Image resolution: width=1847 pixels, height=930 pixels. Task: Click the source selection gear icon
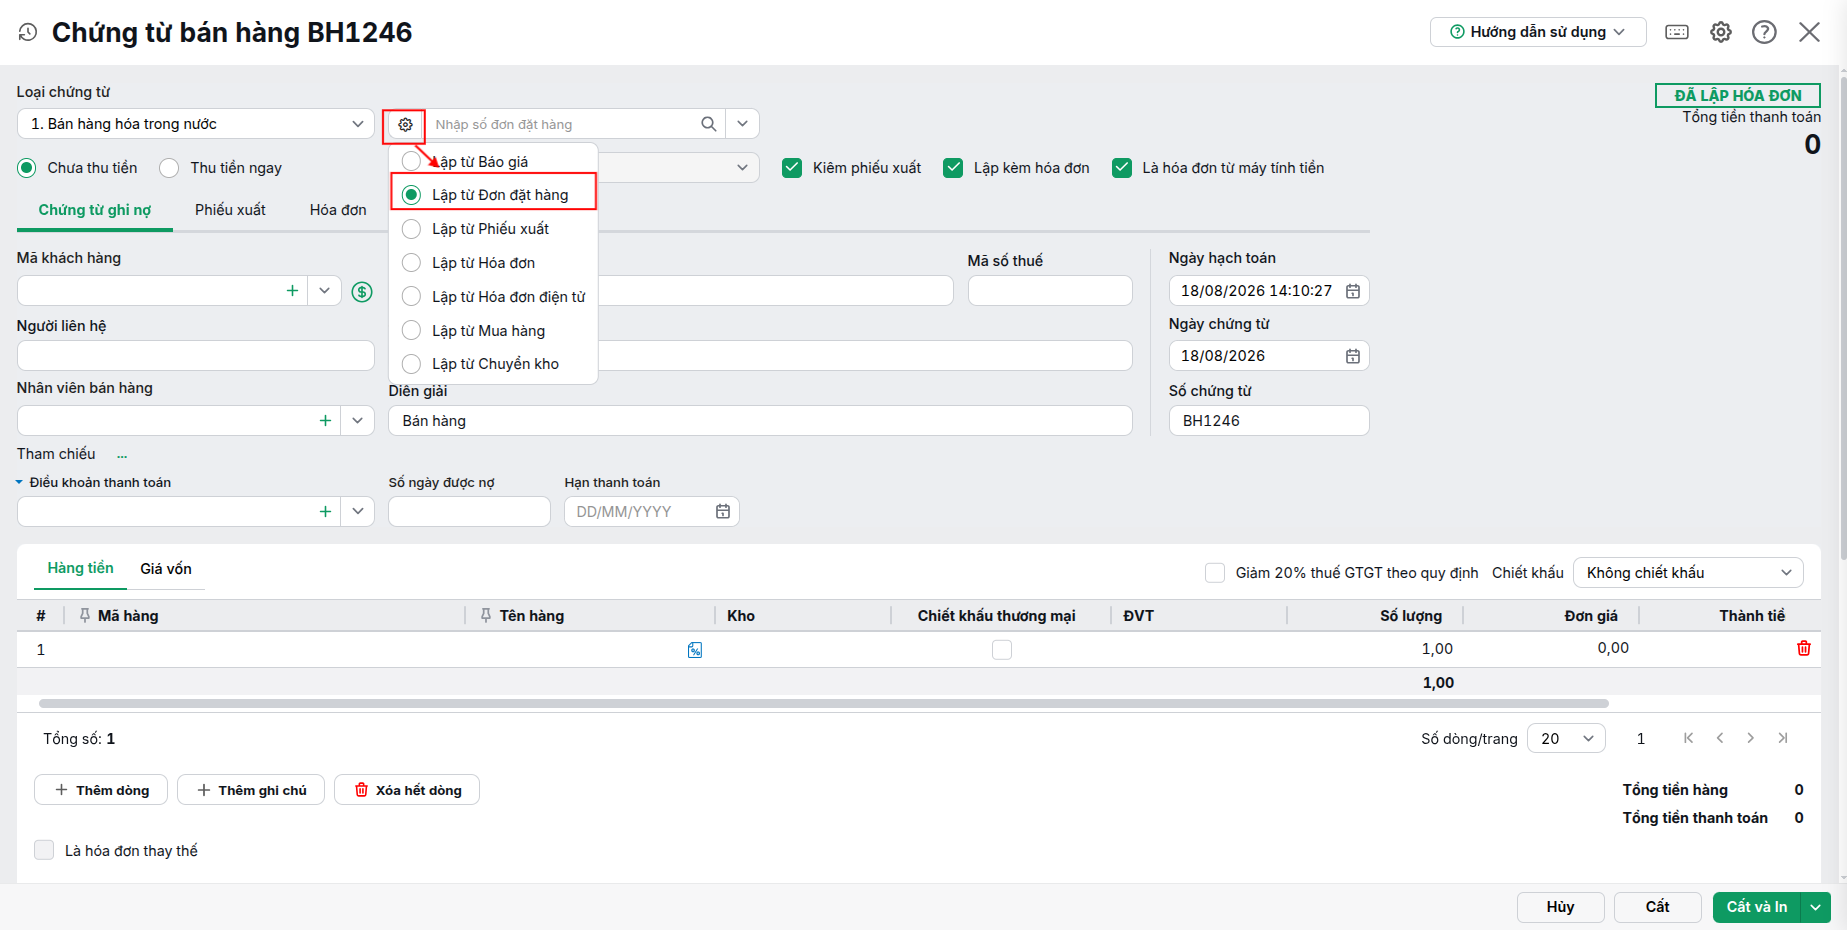click(405, 125)
